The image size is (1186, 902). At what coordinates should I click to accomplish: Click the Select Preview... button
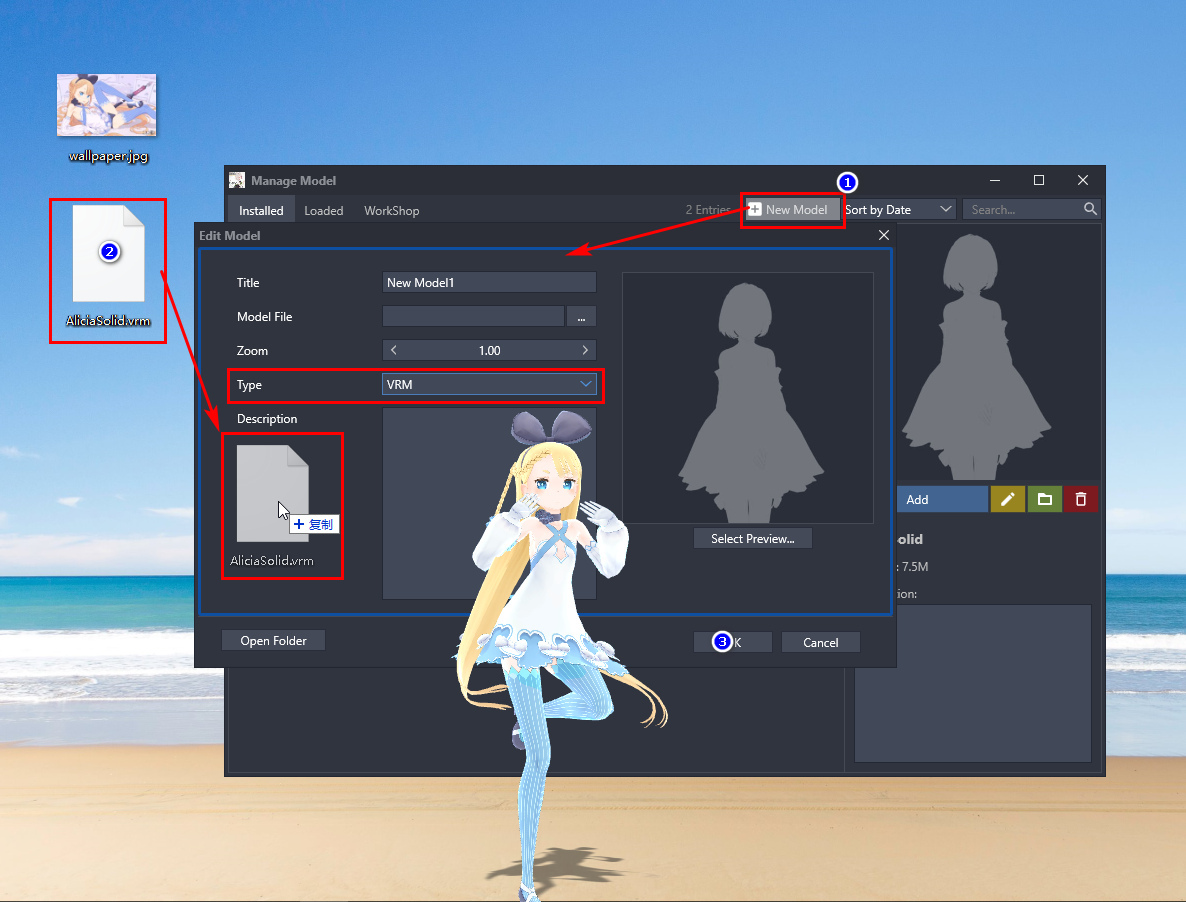point(753,538)
